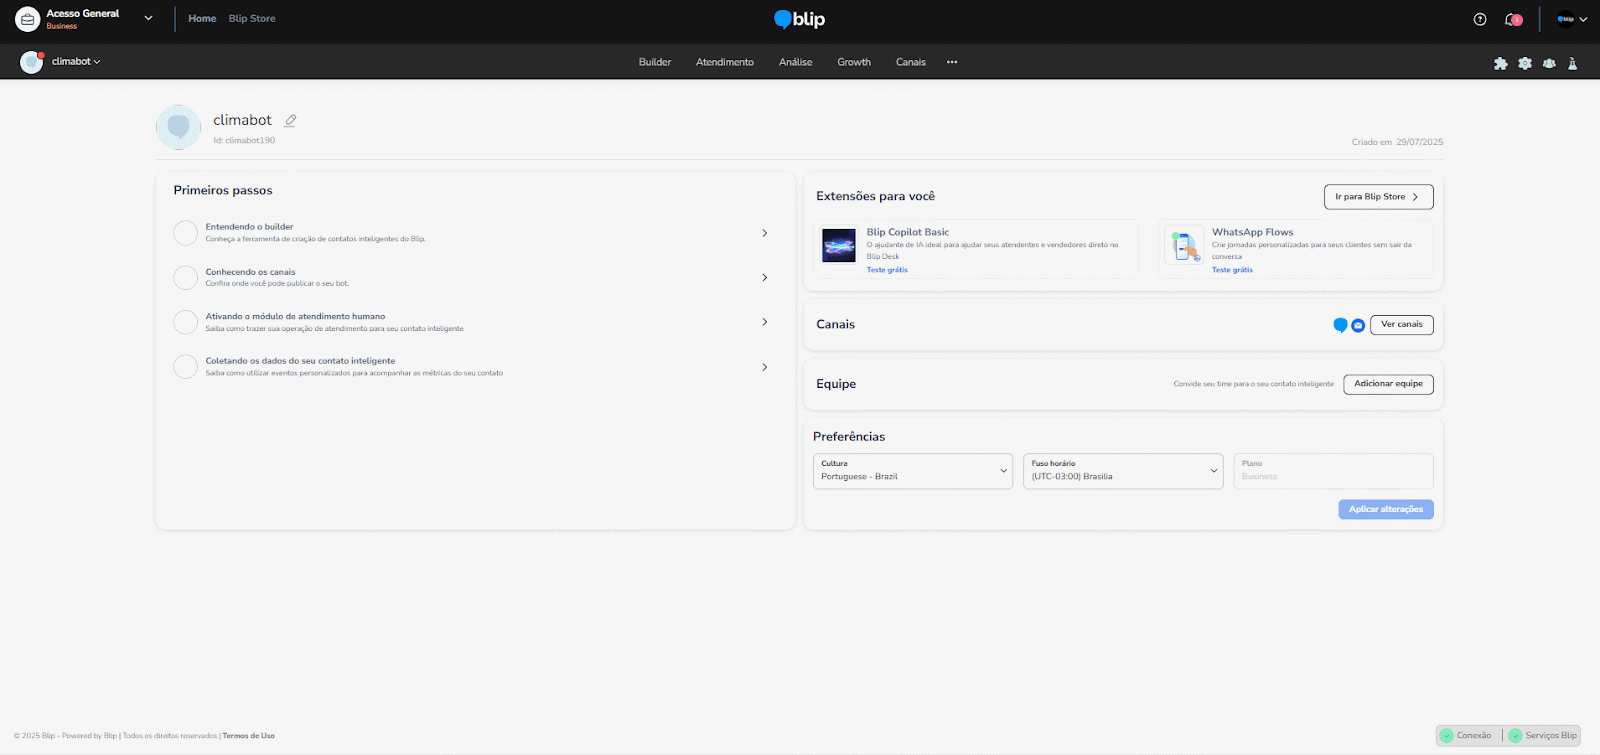Open the notifications bell
The width and height of the screenshot is (1600, 755).
coord(1512,19)
